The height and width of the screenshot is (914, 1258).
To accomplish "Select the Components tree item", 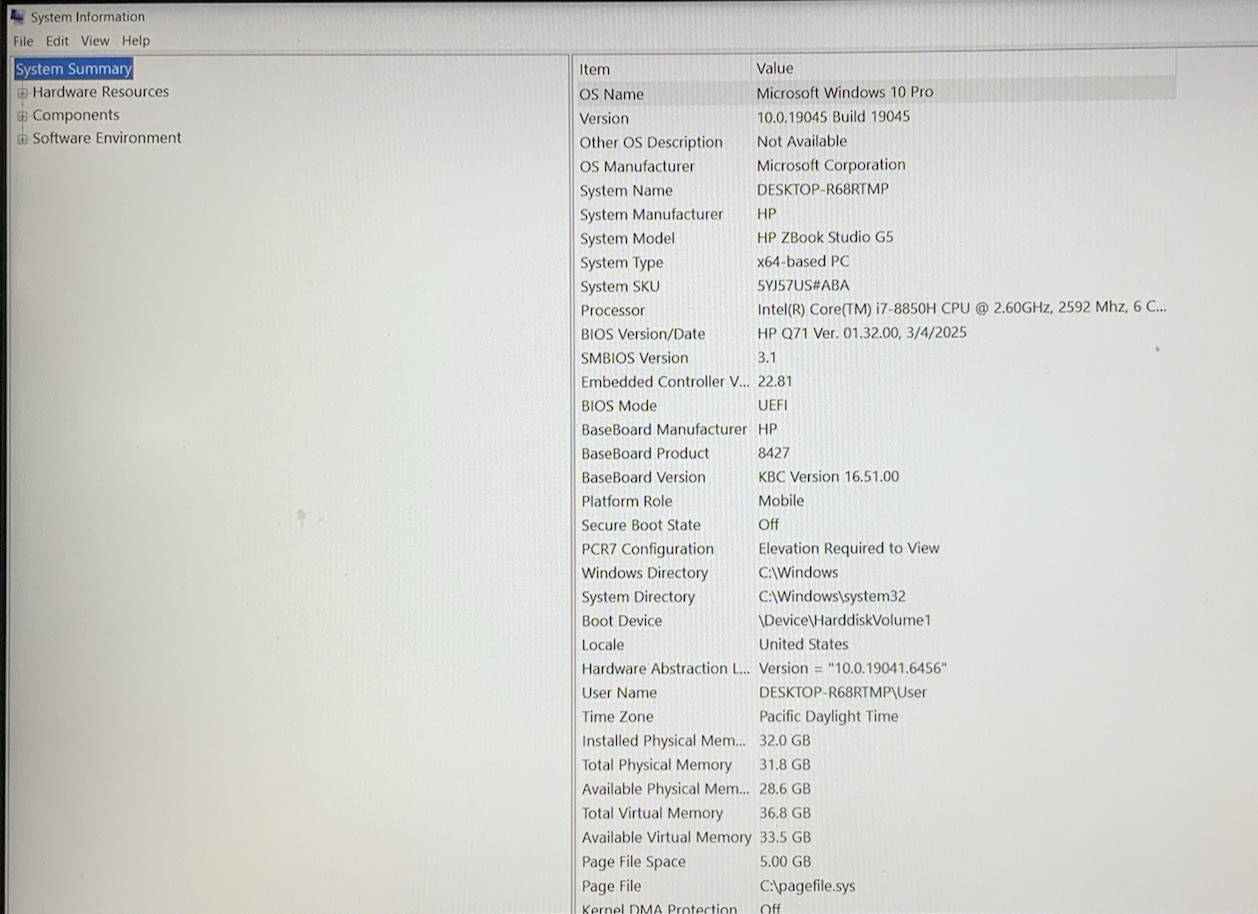I will click(x=76, y=115).
